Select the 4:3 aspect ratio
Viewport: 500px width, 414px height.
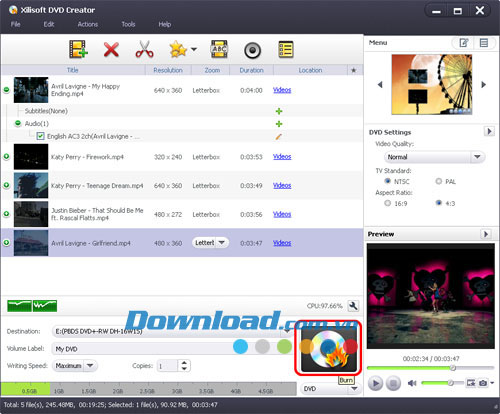click(x=439, y=203)
